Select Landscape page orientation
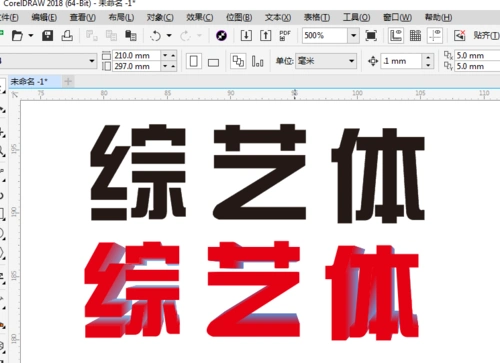Image resolution: width=500 pixels, height=363 pixels. pos(213,62)
